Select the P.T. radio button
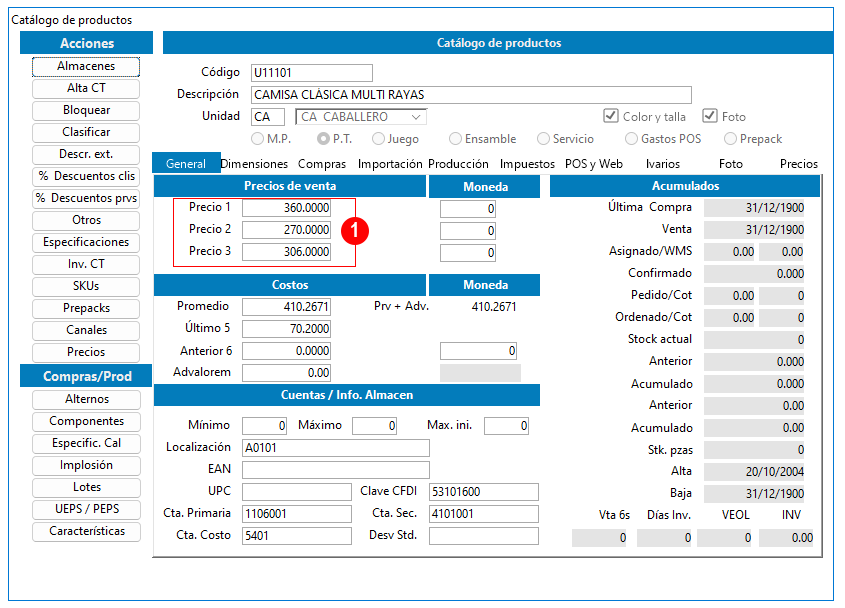Image resolution: width=845 pixels, height=608 pixels. pyautogui.click(x=323, y=139)
